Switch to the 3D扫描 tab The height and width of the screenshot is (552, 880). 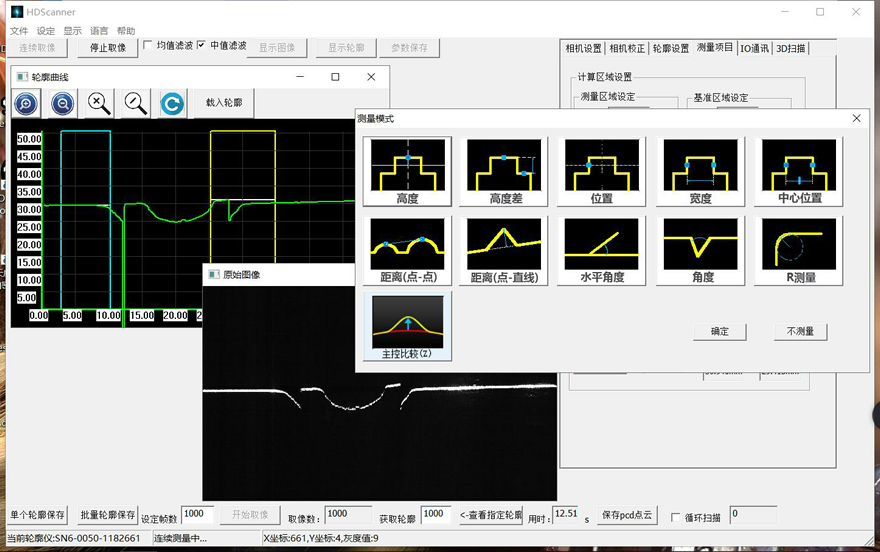pyautogui.click(x=791, y=49)
